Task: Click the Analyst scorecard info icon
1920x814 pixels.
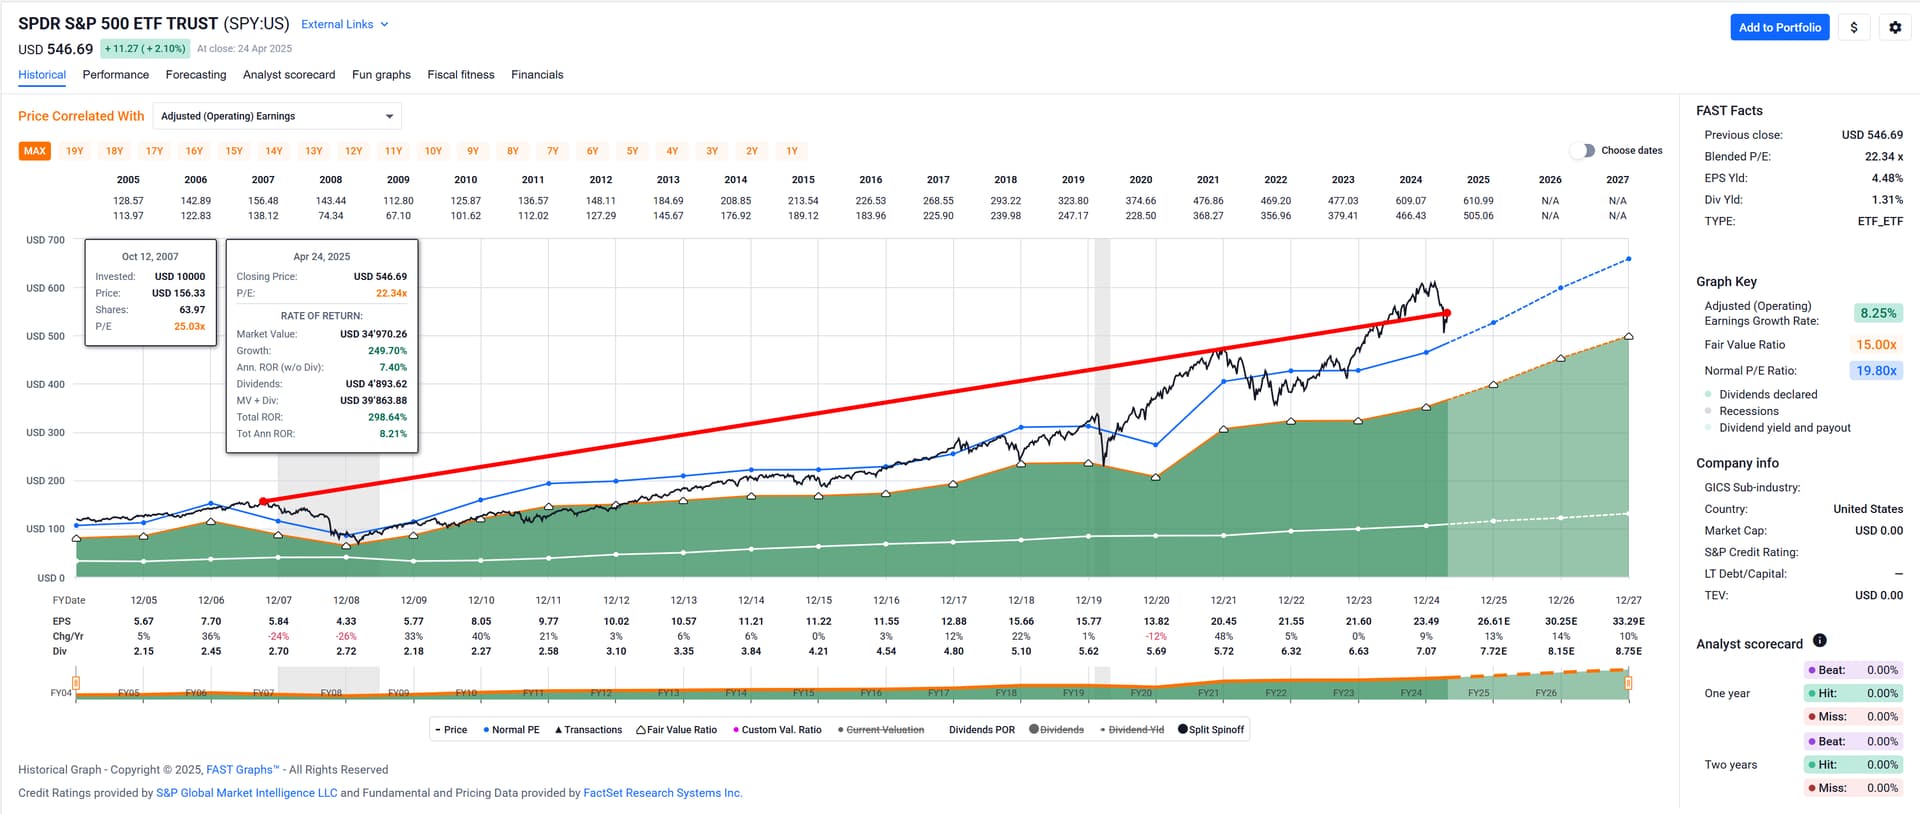Action: 1820,640
